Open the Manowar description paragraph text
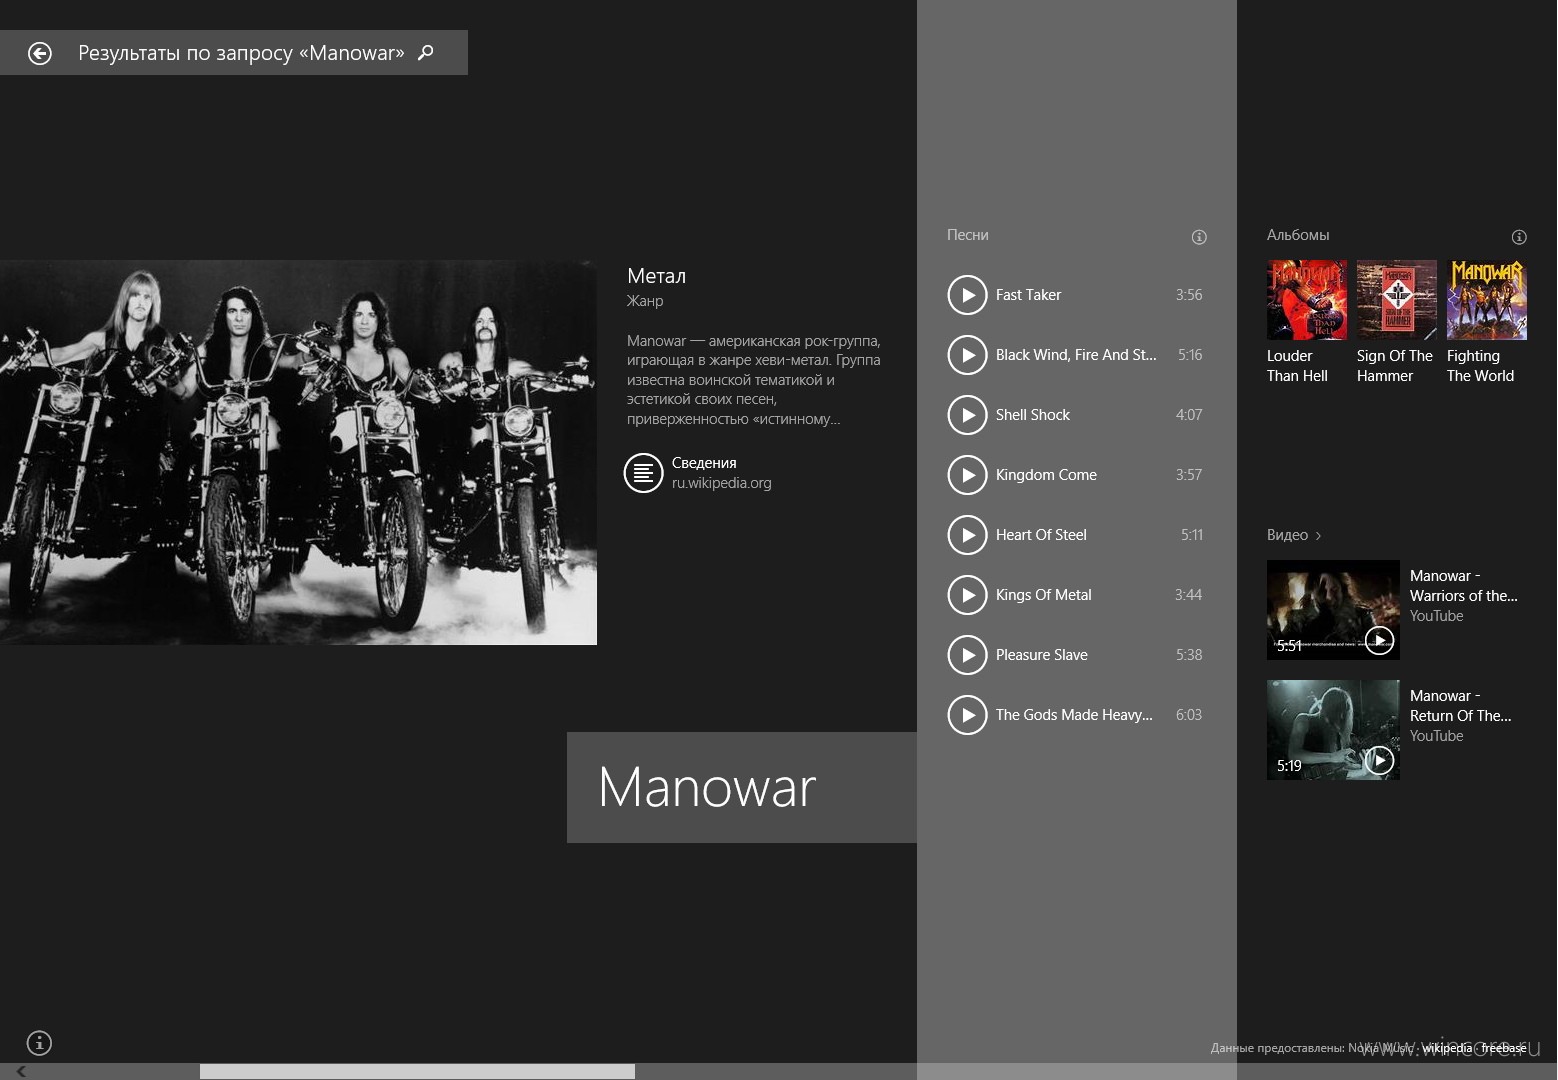The height and width of the screenshot is (1080, 1558). pyautogui.click(x=754, y=380)
